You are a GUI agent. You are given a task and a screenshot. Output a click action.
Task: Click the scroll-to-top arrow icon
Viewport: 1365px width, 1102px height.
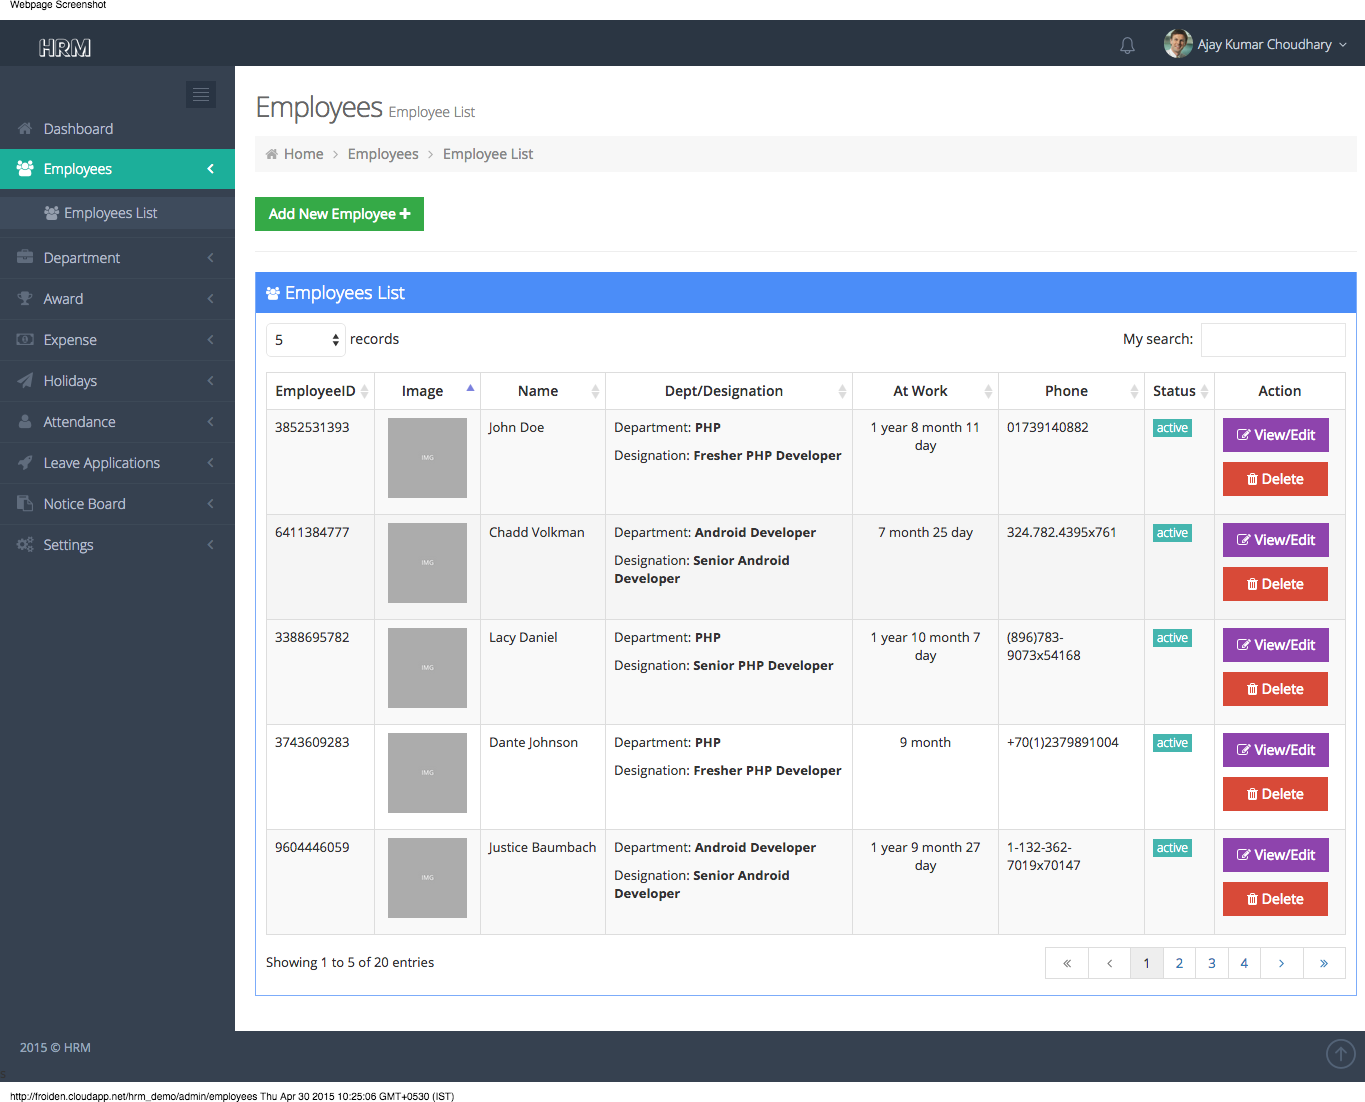(1340, 1053)
